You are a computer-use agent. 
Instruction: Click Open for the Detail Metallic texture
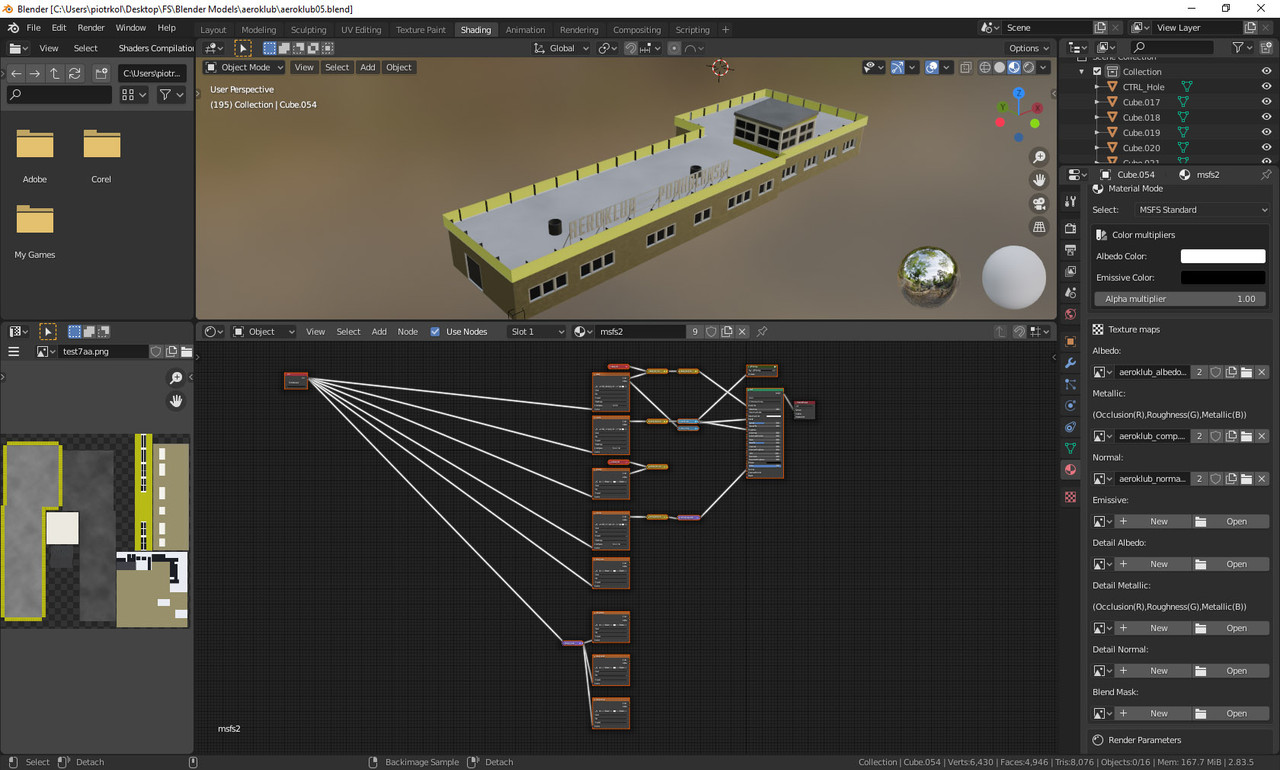1229,628
